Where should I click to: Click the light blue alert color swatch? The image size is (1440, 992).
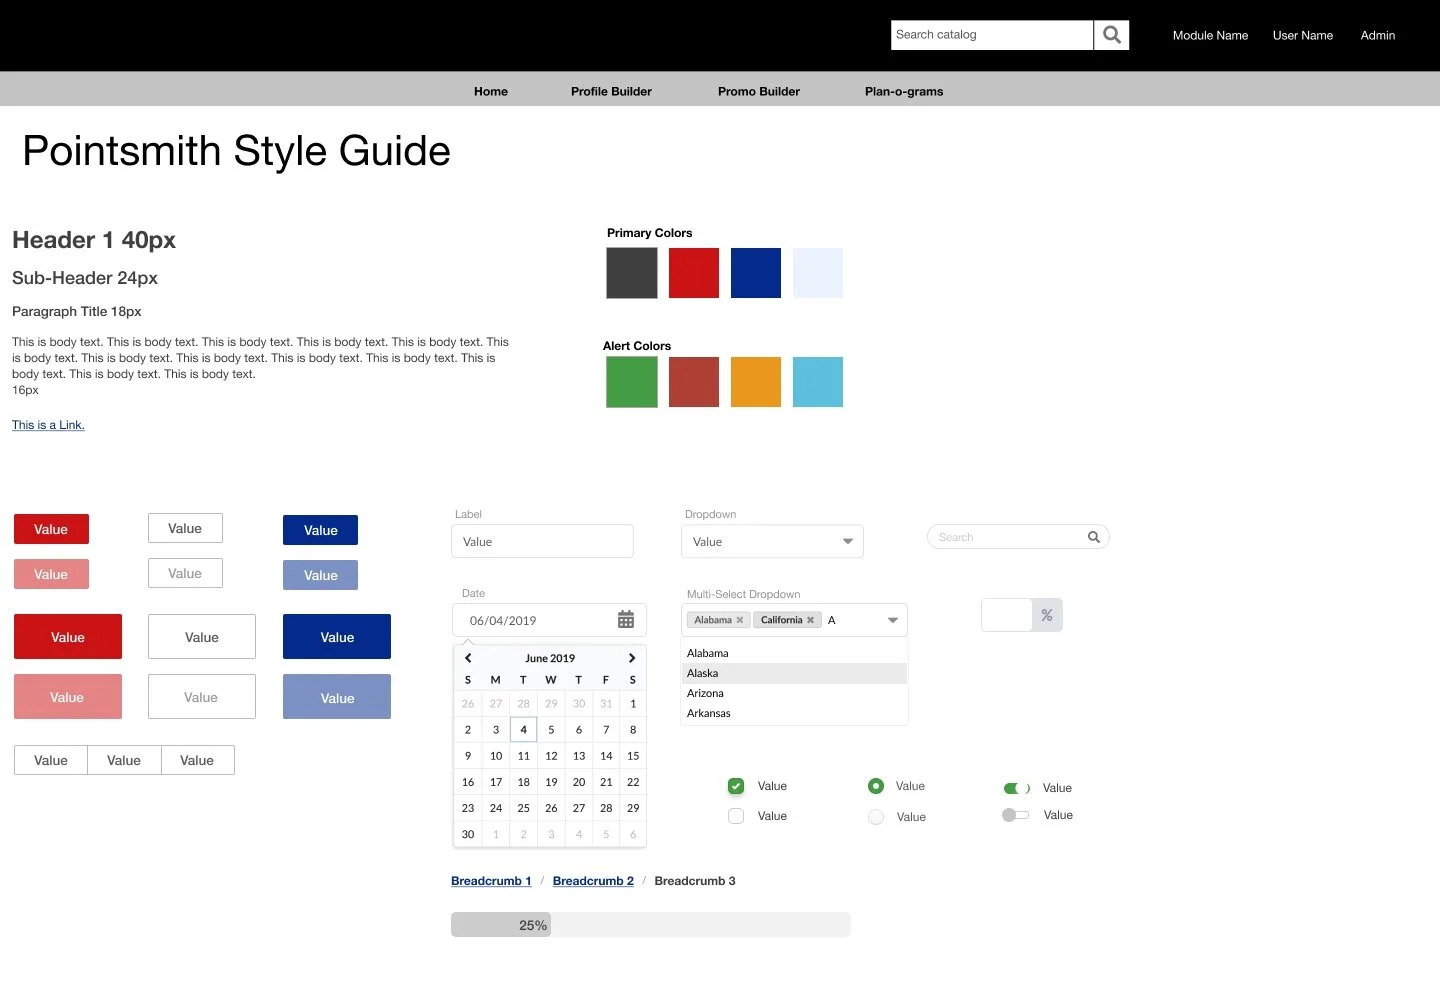pyautogui.click(x=818, y=382)
